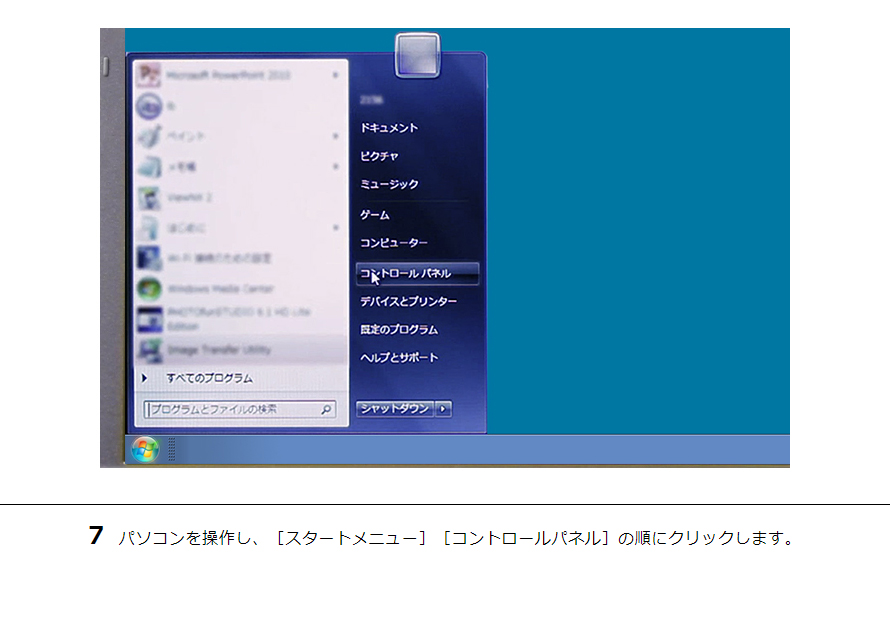Click the Image Transfer Utility icon

[x=149, y=350]
